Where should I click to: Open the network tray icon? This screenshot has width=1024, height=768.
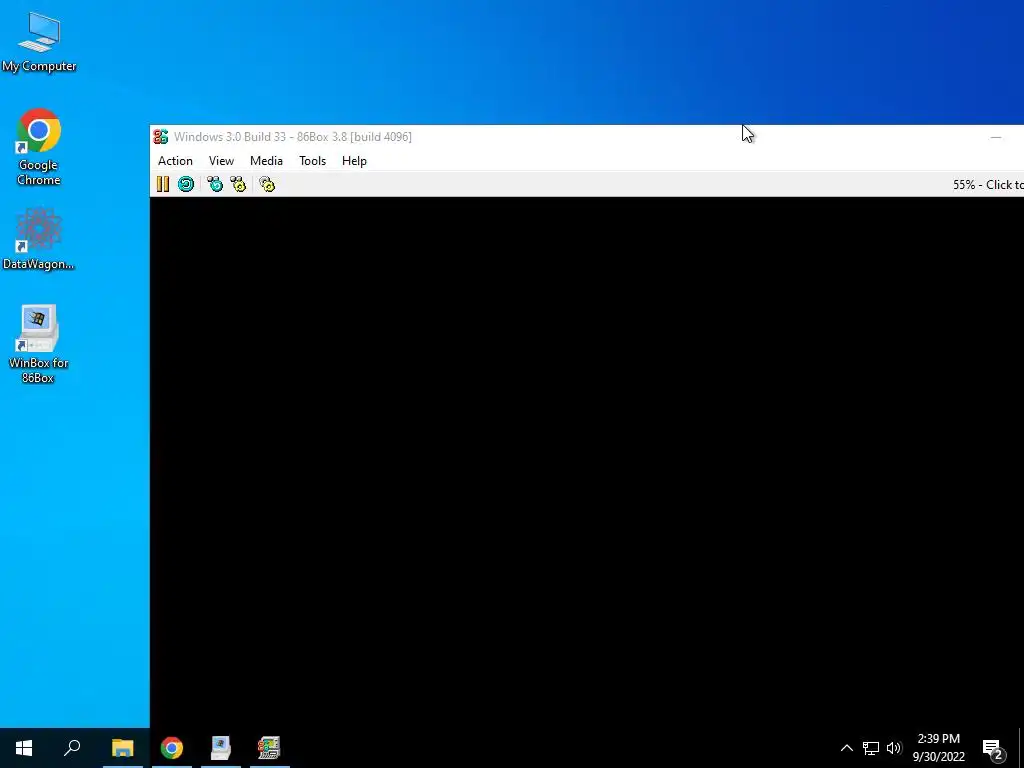pos(871,748)
